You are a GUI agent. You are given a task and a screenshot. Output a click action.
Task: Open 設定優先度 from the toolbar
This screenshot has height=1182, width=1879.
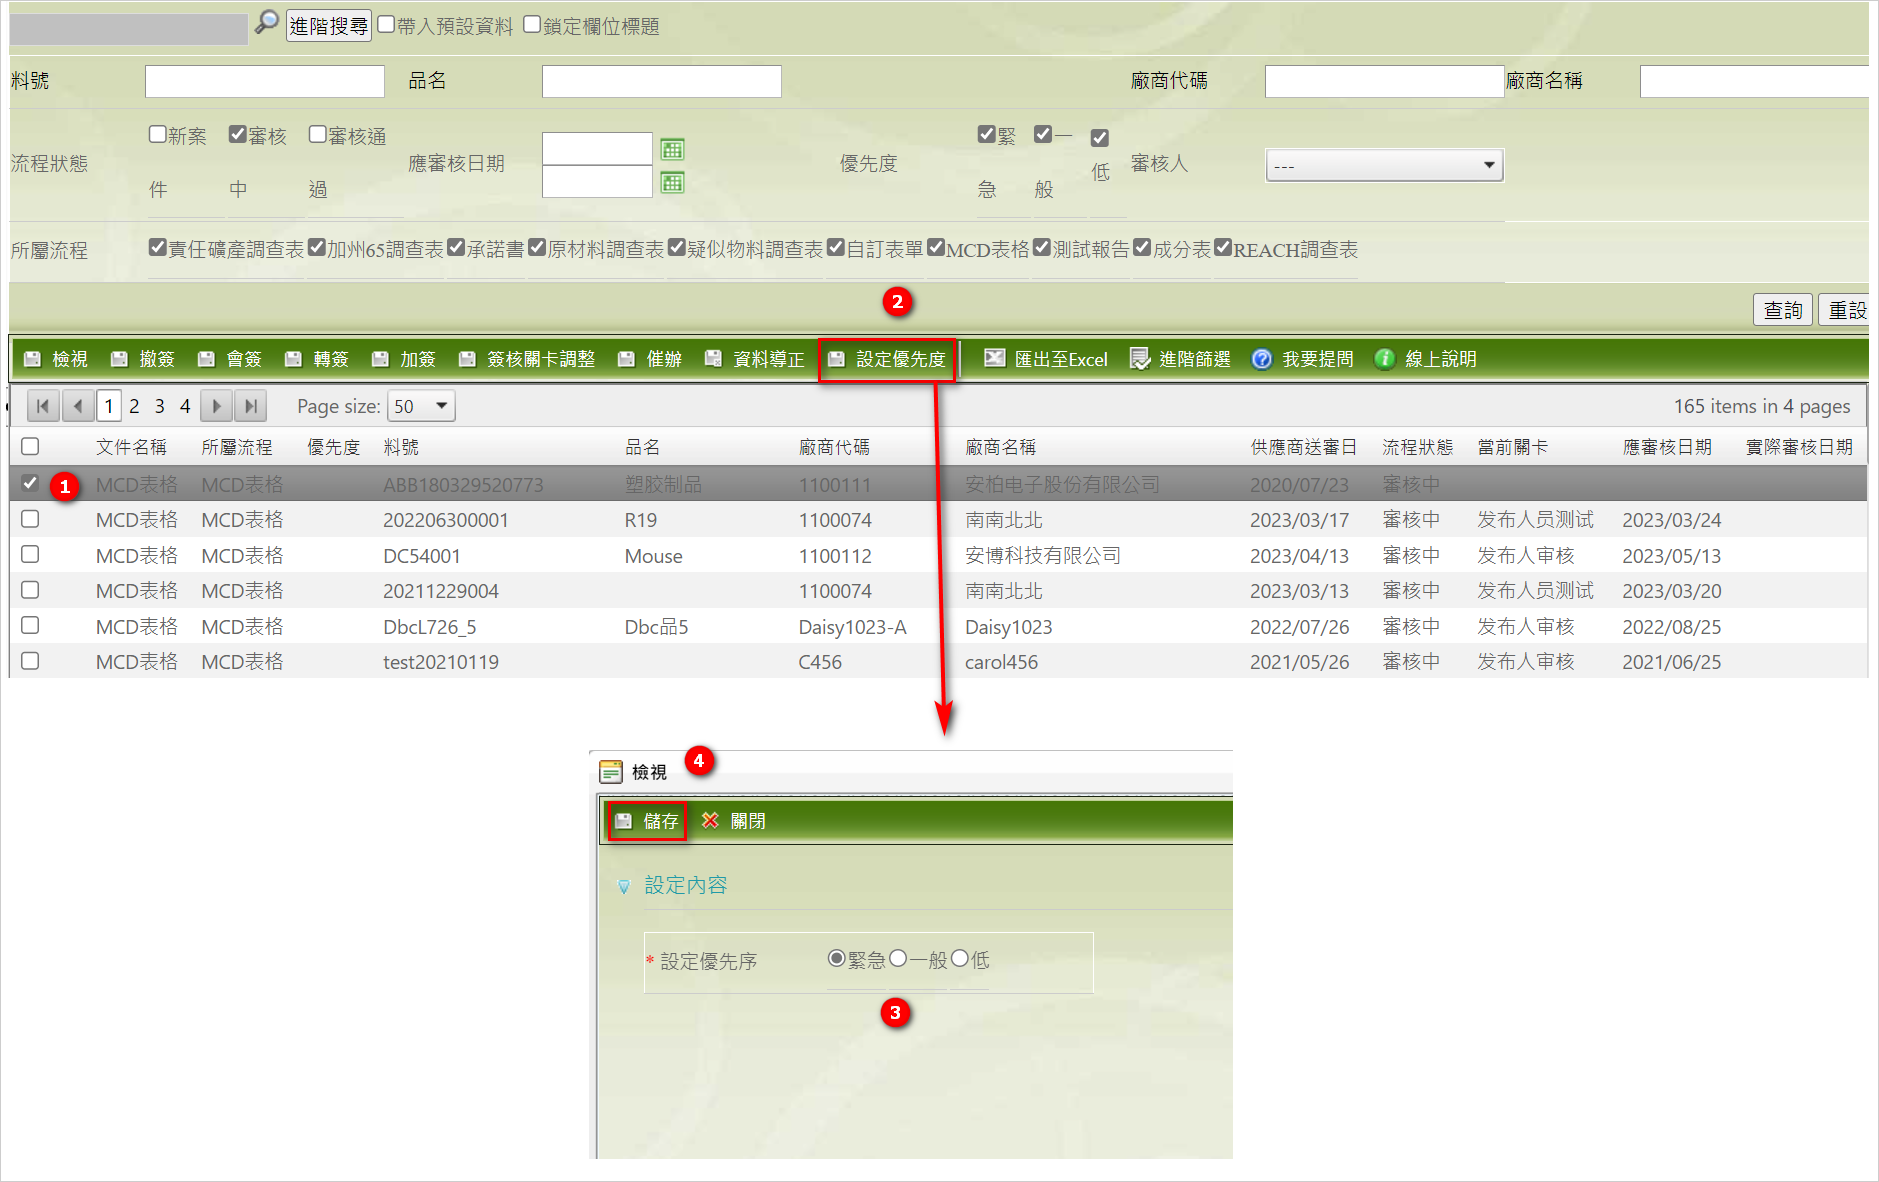(887, 359)
